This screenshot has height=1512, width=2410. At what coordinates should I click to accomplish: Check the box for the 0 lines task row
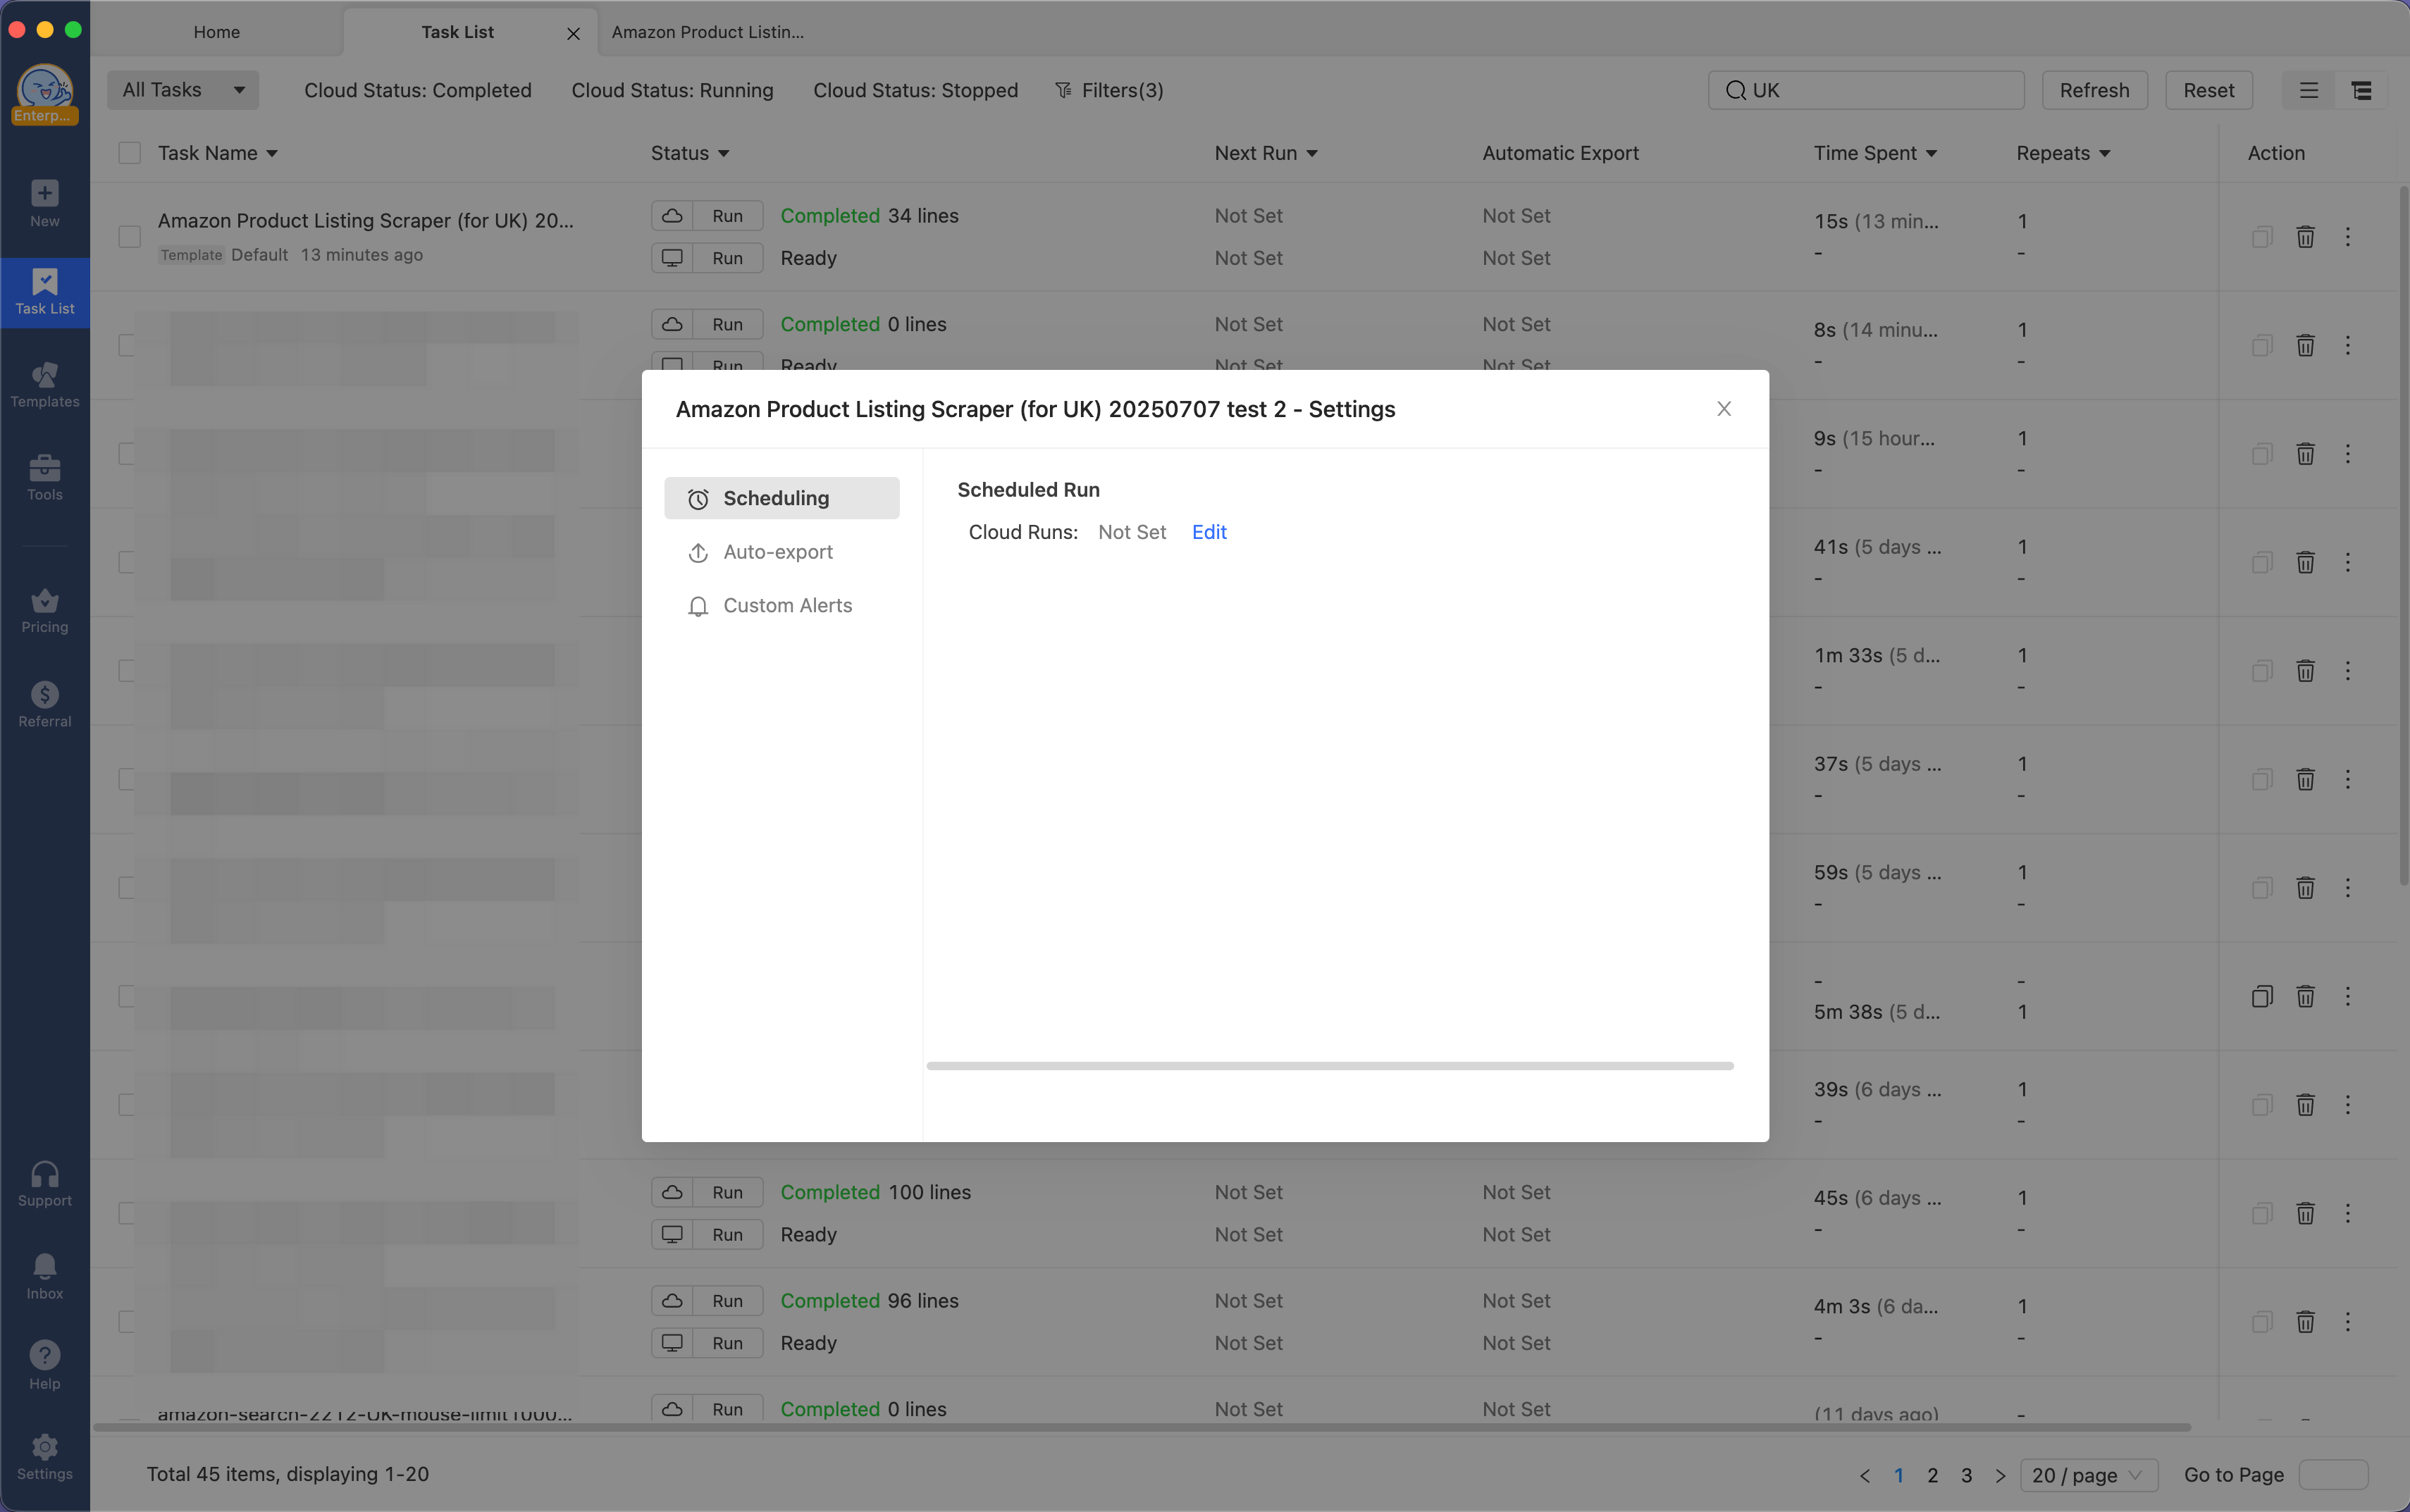[x=127, y=345]
